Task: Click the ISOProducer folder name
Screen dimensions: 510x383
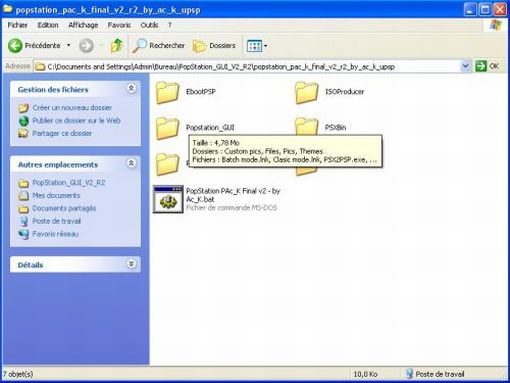Action: click(344, 92)
